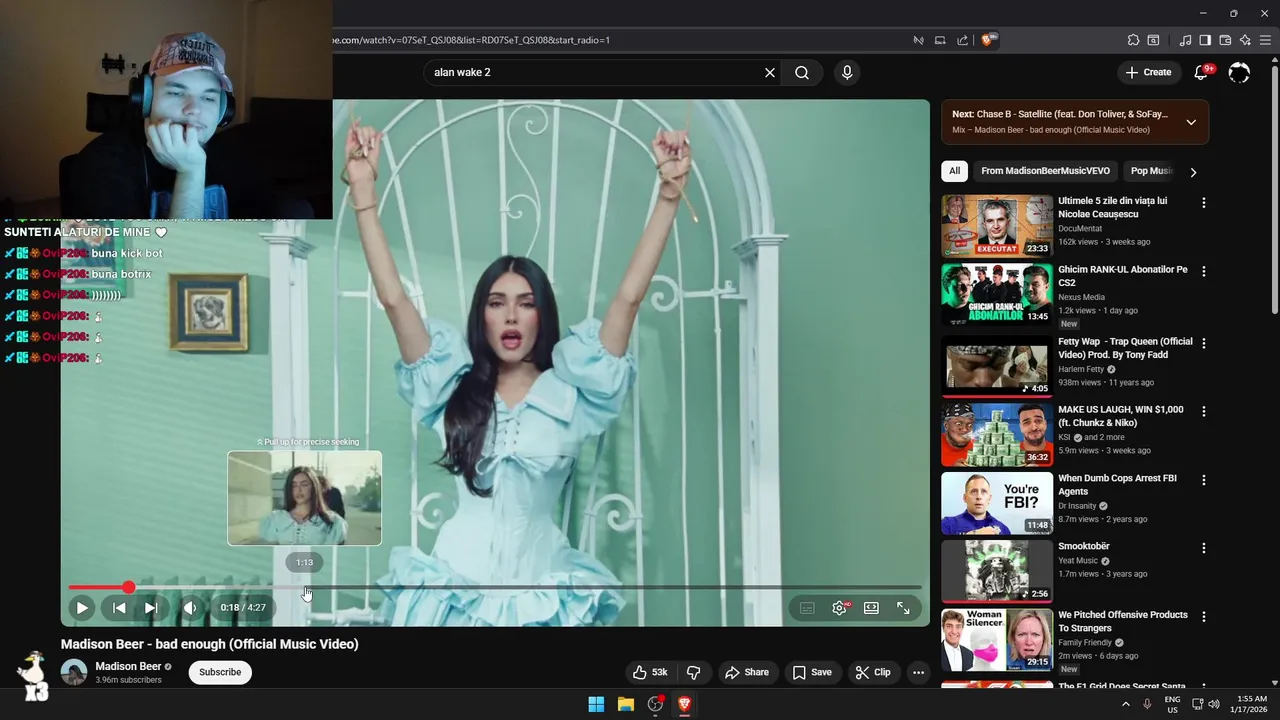Toggle subtitles/closed captions in player
1280x720 pixels.
(807, 608)
